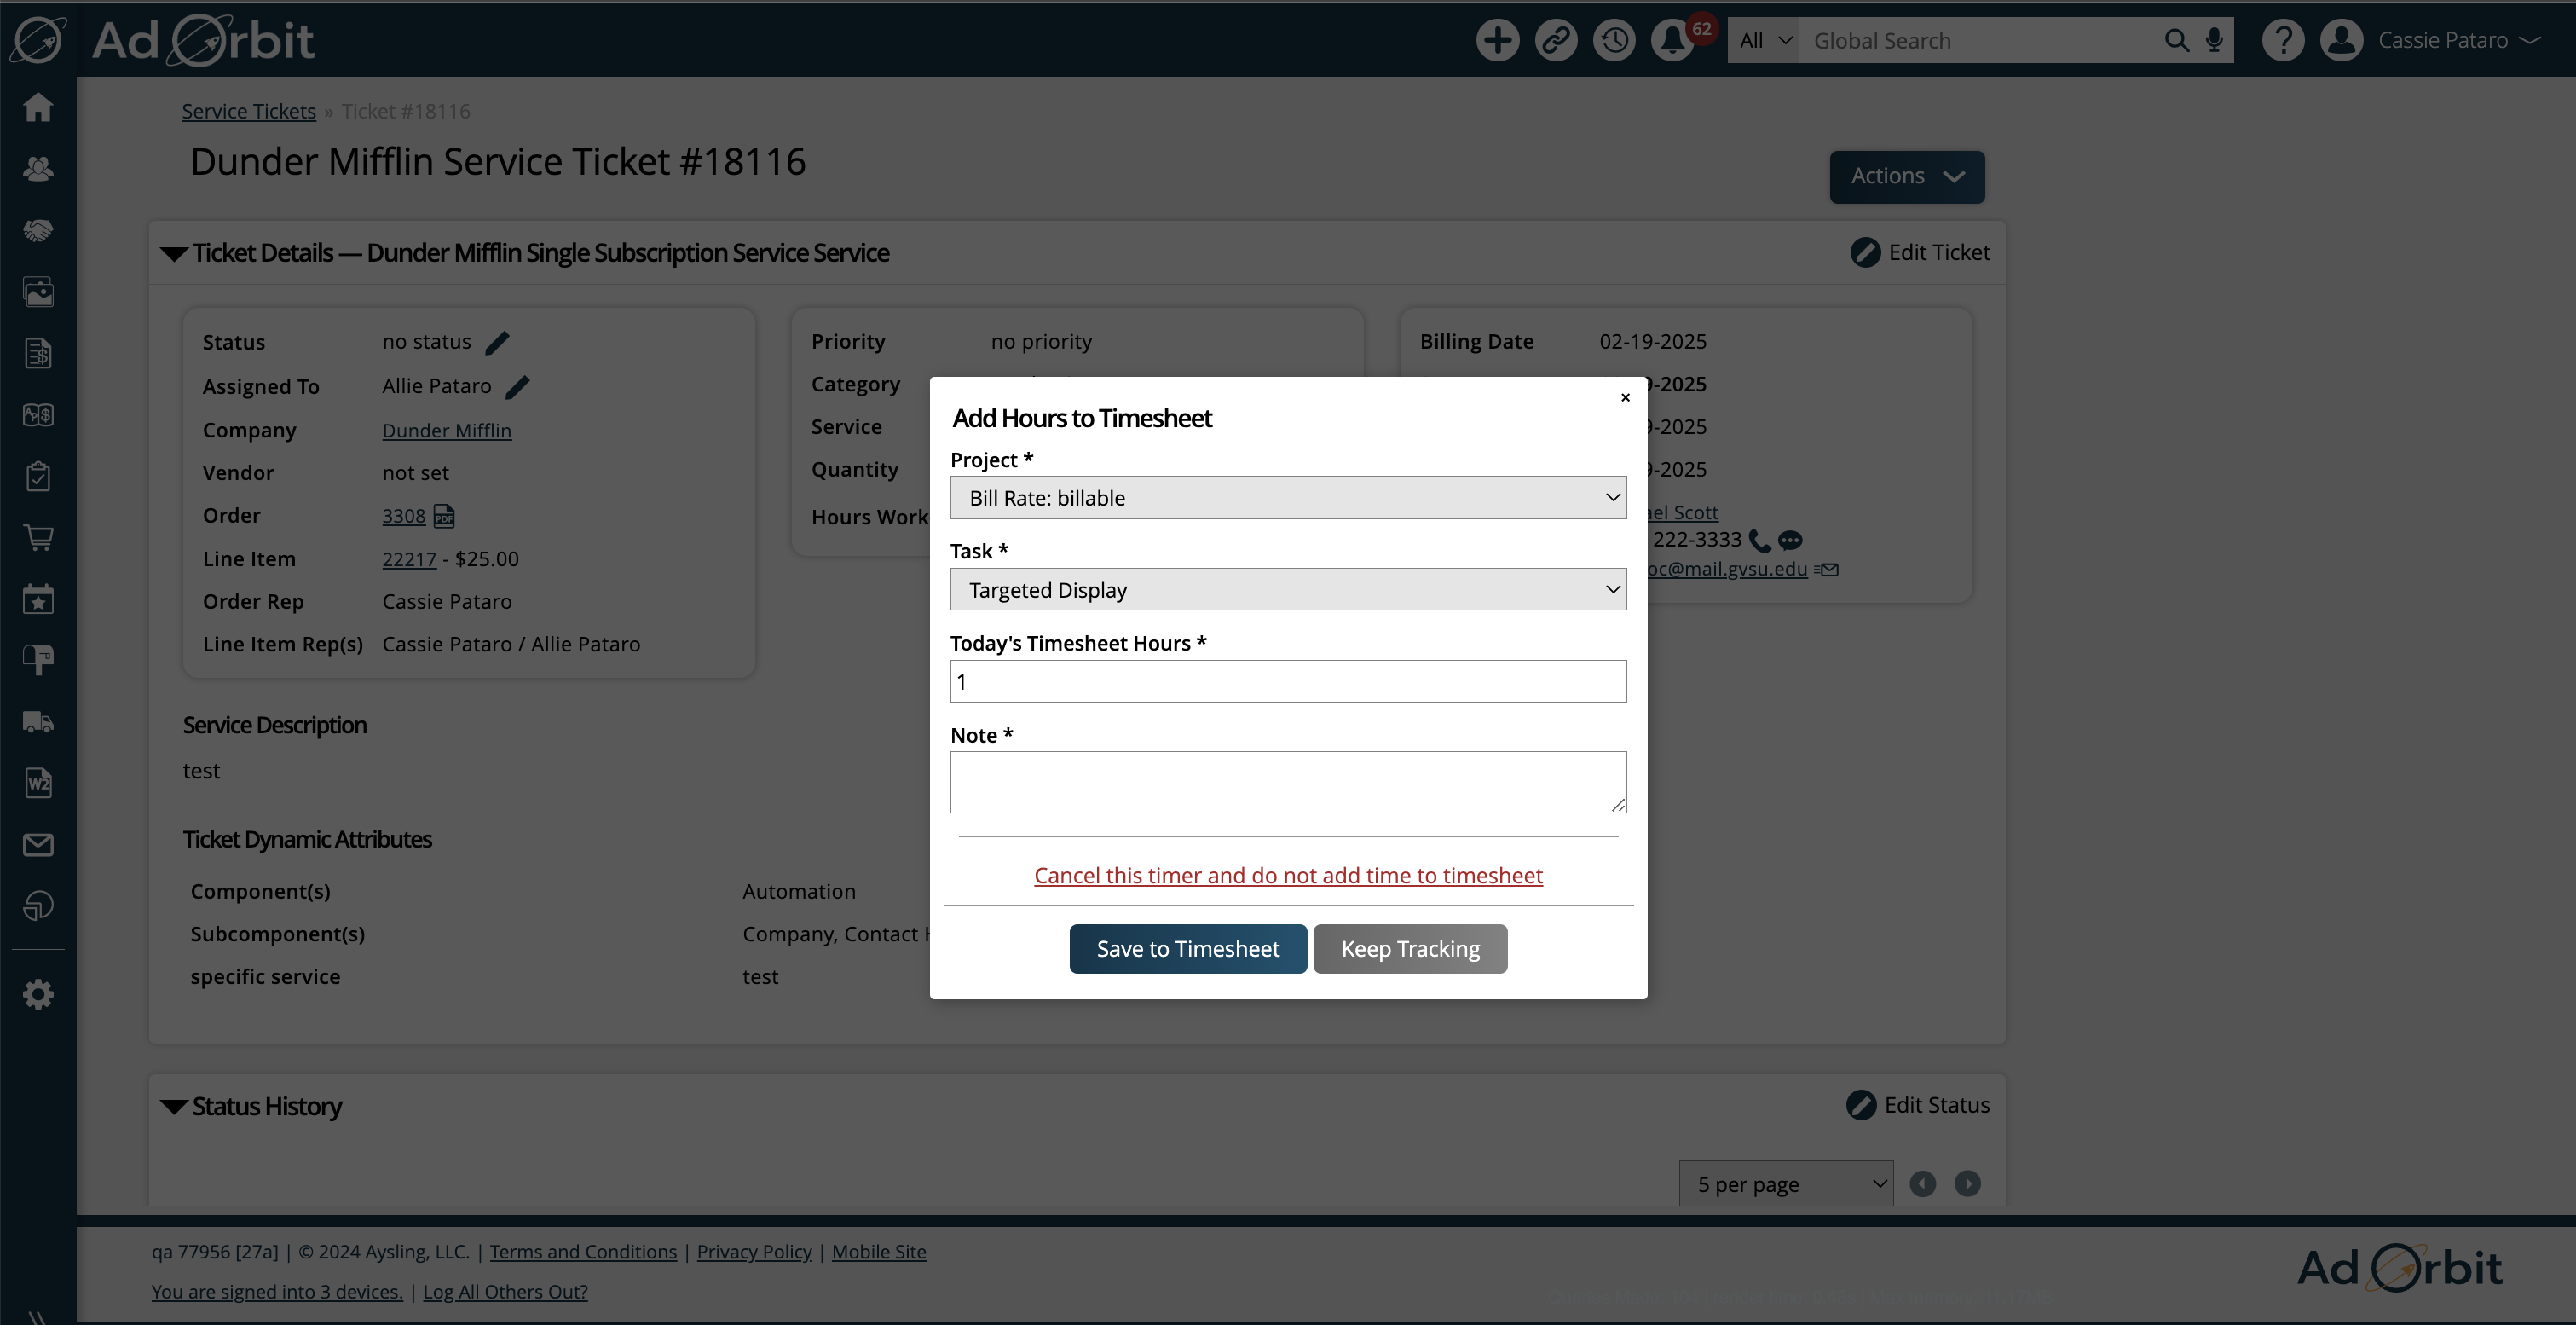
Task: Open the mail envelope icon in sidebar
Action: pyautogui.click(x=38, y=845)
